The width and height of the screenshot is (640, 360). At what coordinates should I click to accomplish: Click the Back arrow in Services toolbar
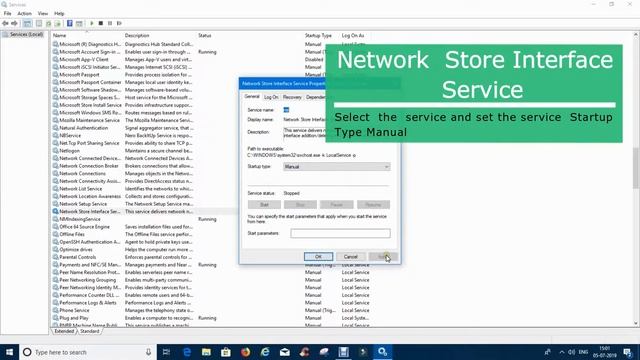[5, 23]
